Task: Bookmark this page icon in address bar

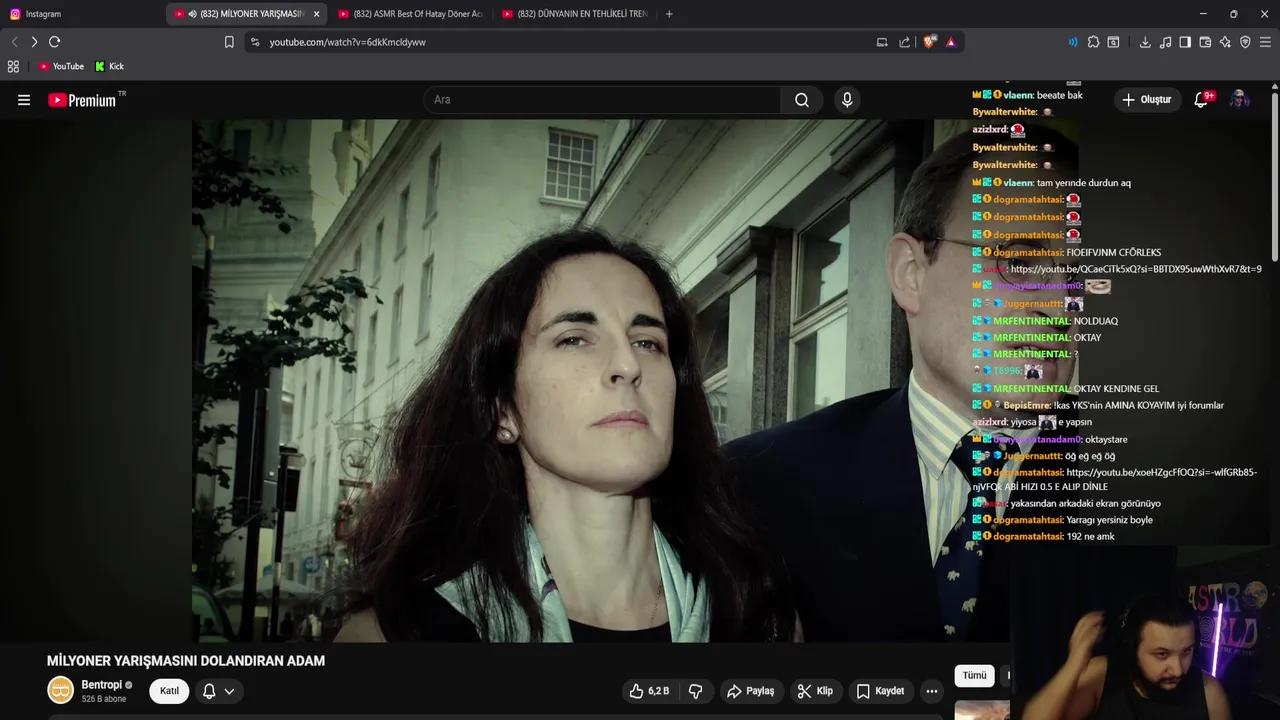Action: click(x=229, y=42)
